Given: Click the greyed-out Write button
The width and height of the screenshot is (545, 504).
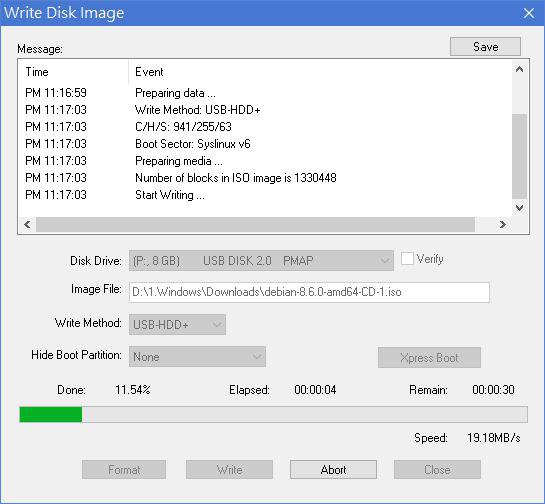Looking at the screenshot, I should 229,470.
